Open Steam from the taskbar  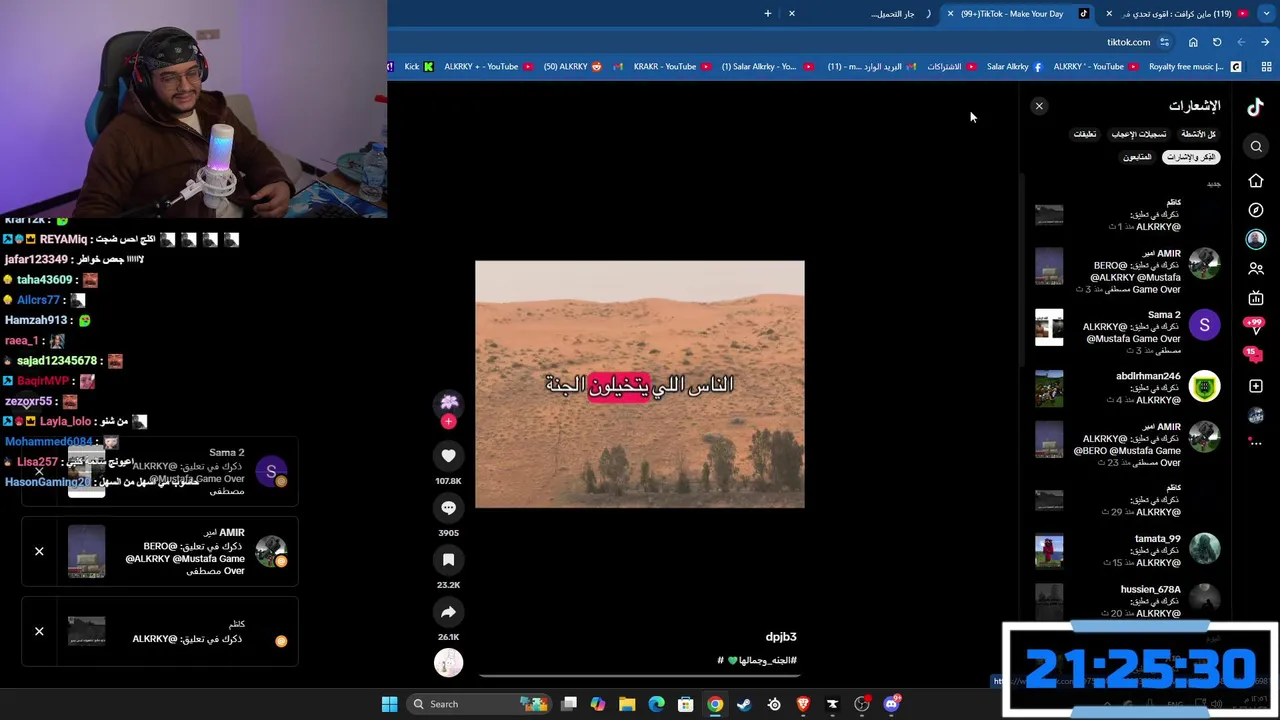[744, 704]
